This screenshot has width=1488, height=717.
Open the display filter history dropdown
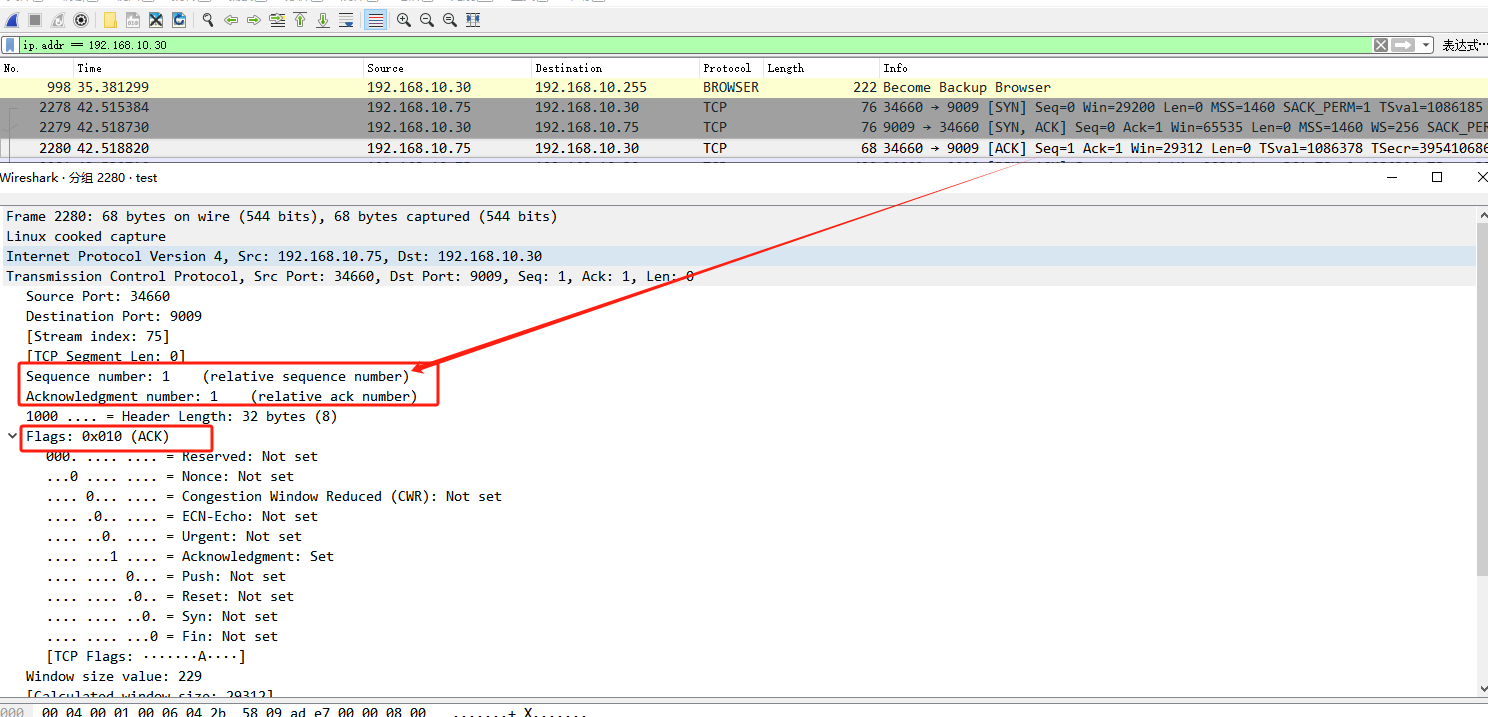coord(1425,45)
